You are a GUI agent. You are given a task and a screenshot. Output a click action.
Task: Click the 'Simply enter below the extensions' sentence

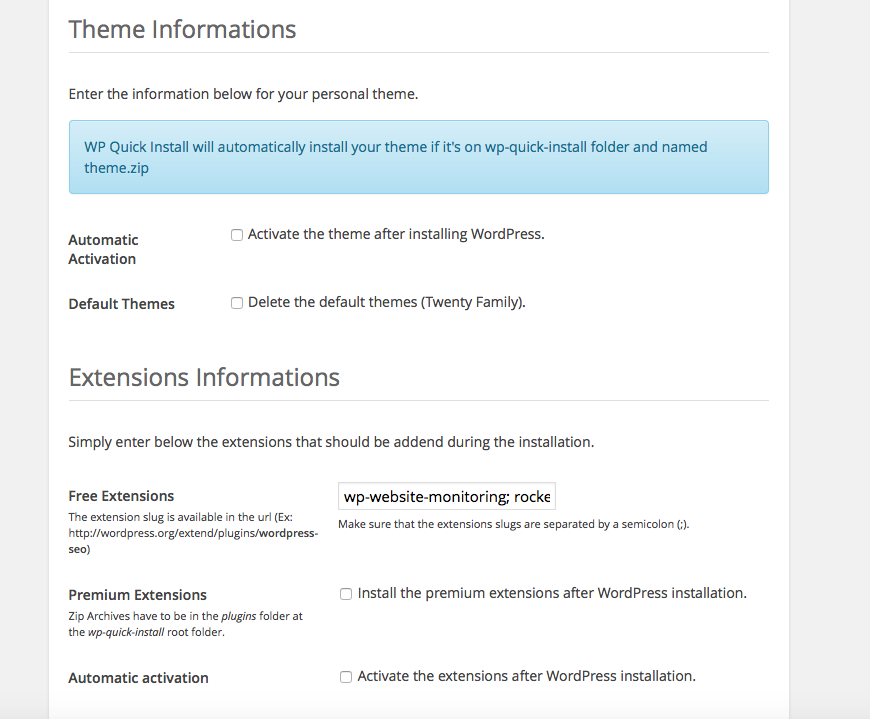[331, 442]
